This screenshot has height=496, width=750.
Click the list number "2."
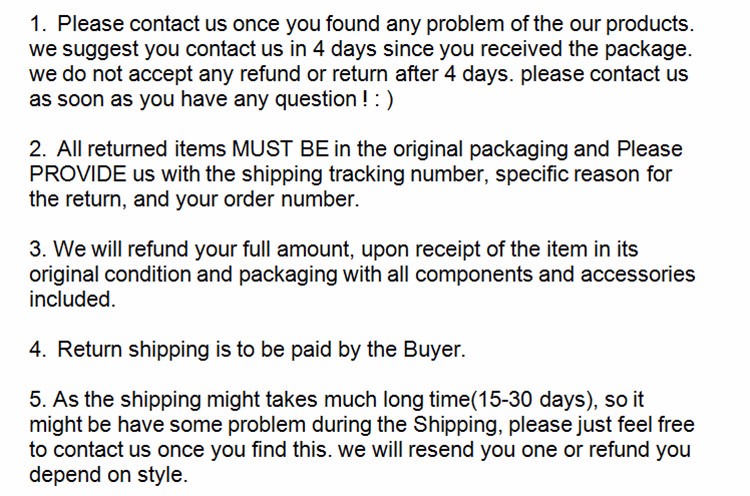tap(38, 149)
